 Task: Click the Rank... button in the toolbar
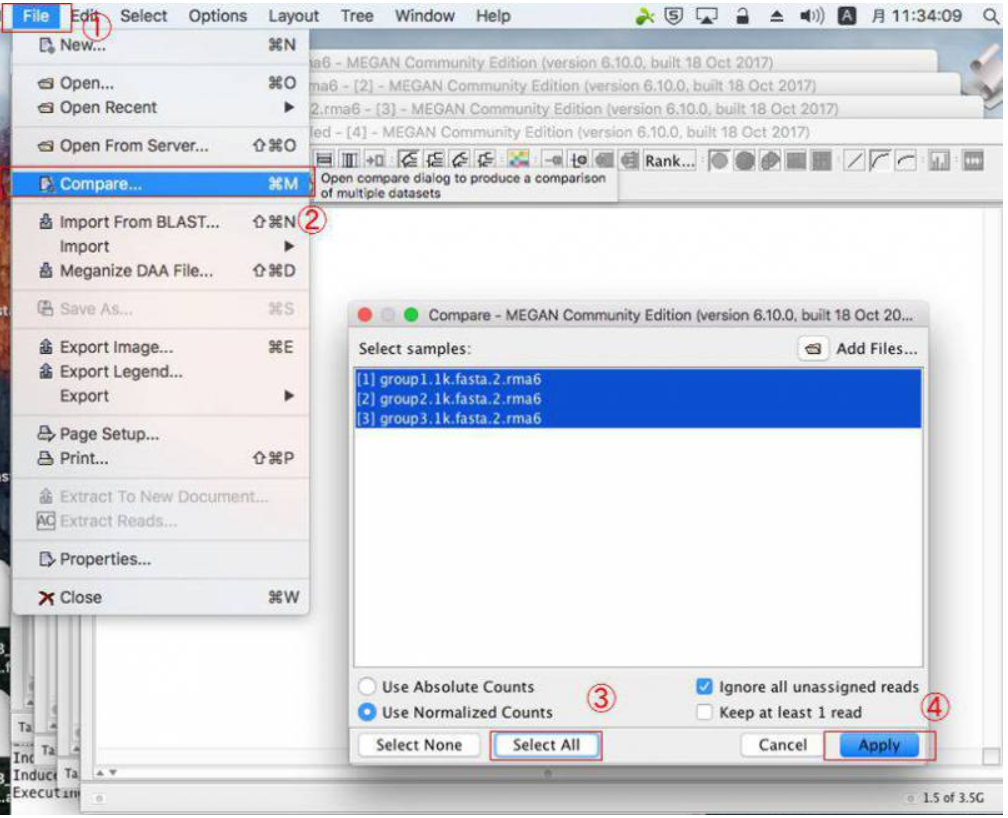(670, 161)
